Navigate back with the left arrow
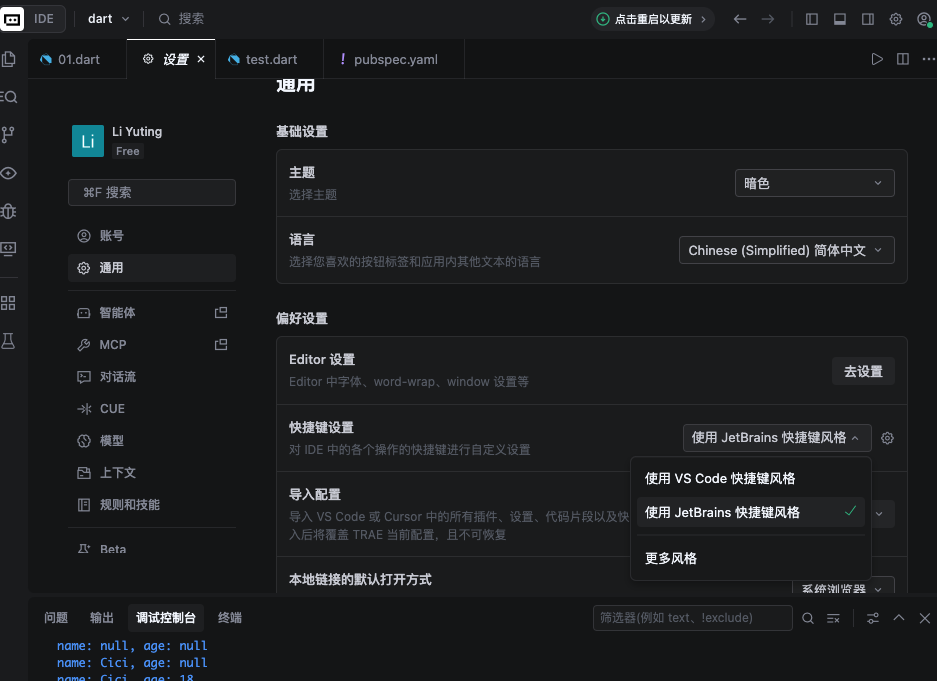937x681 pixels. pos(740,19)
